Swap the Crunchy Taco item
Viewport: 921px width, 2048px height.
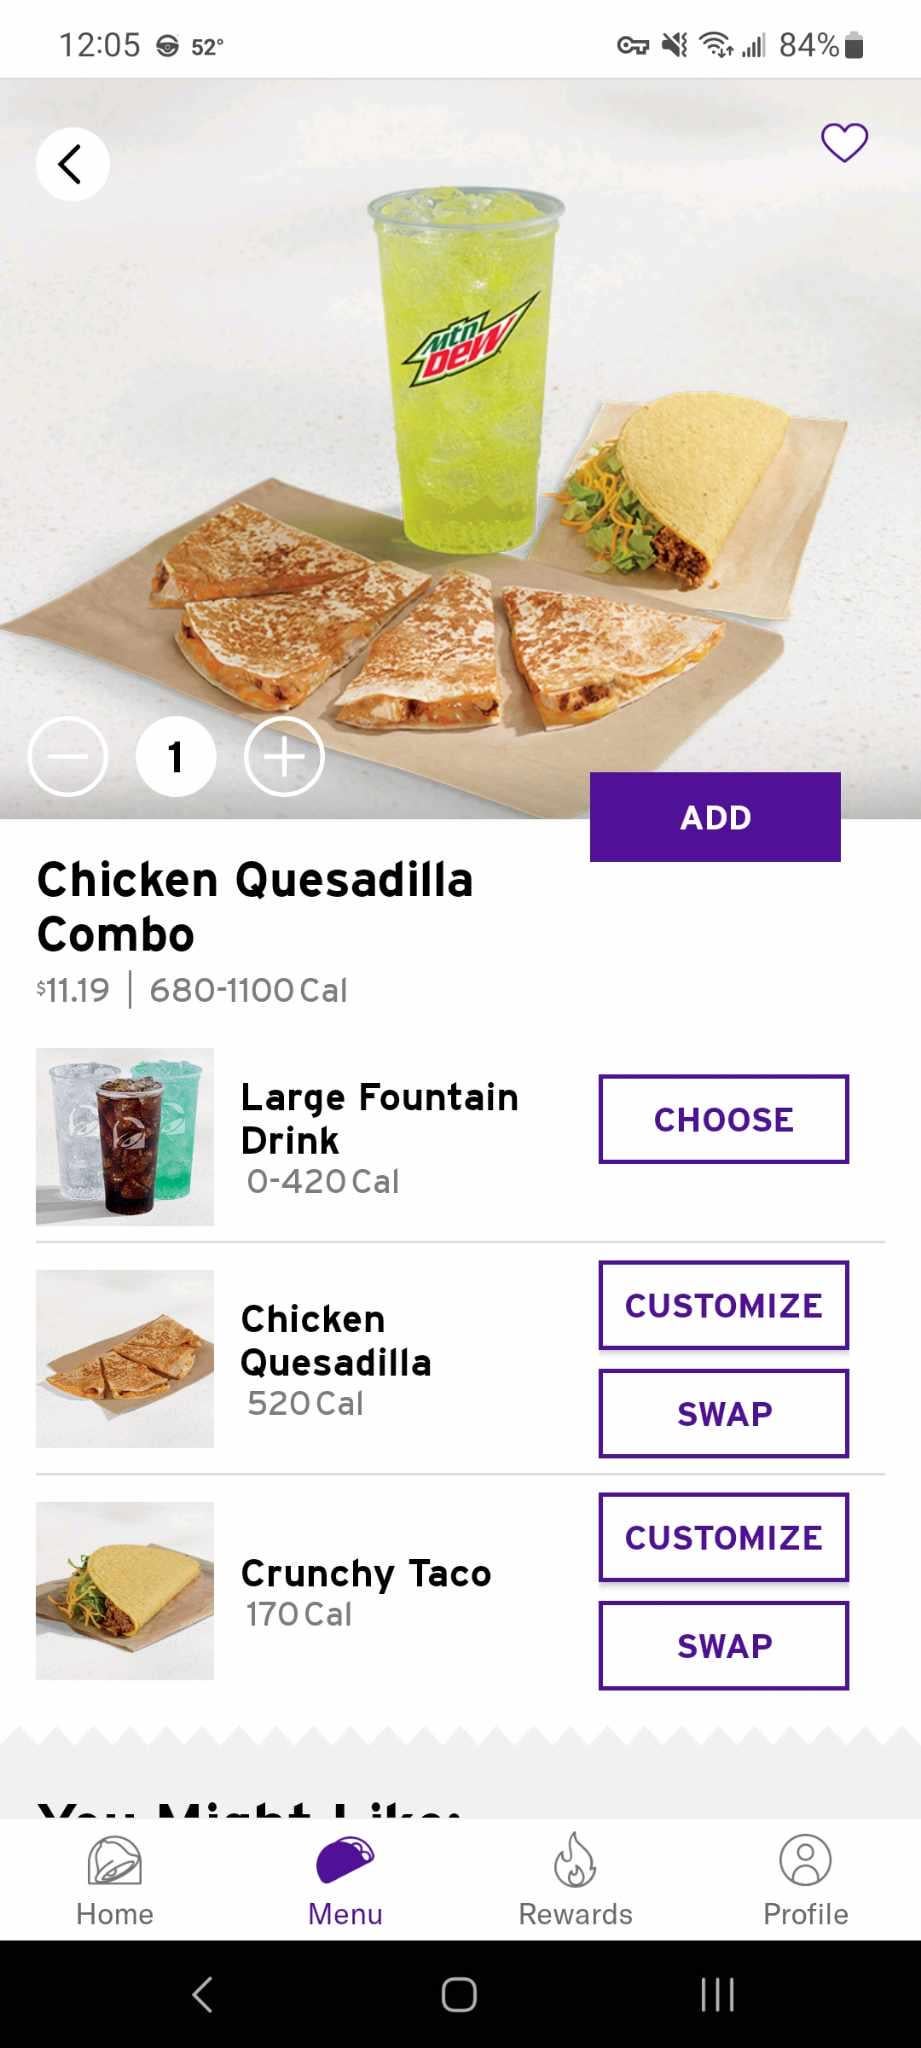point(723,1645)
